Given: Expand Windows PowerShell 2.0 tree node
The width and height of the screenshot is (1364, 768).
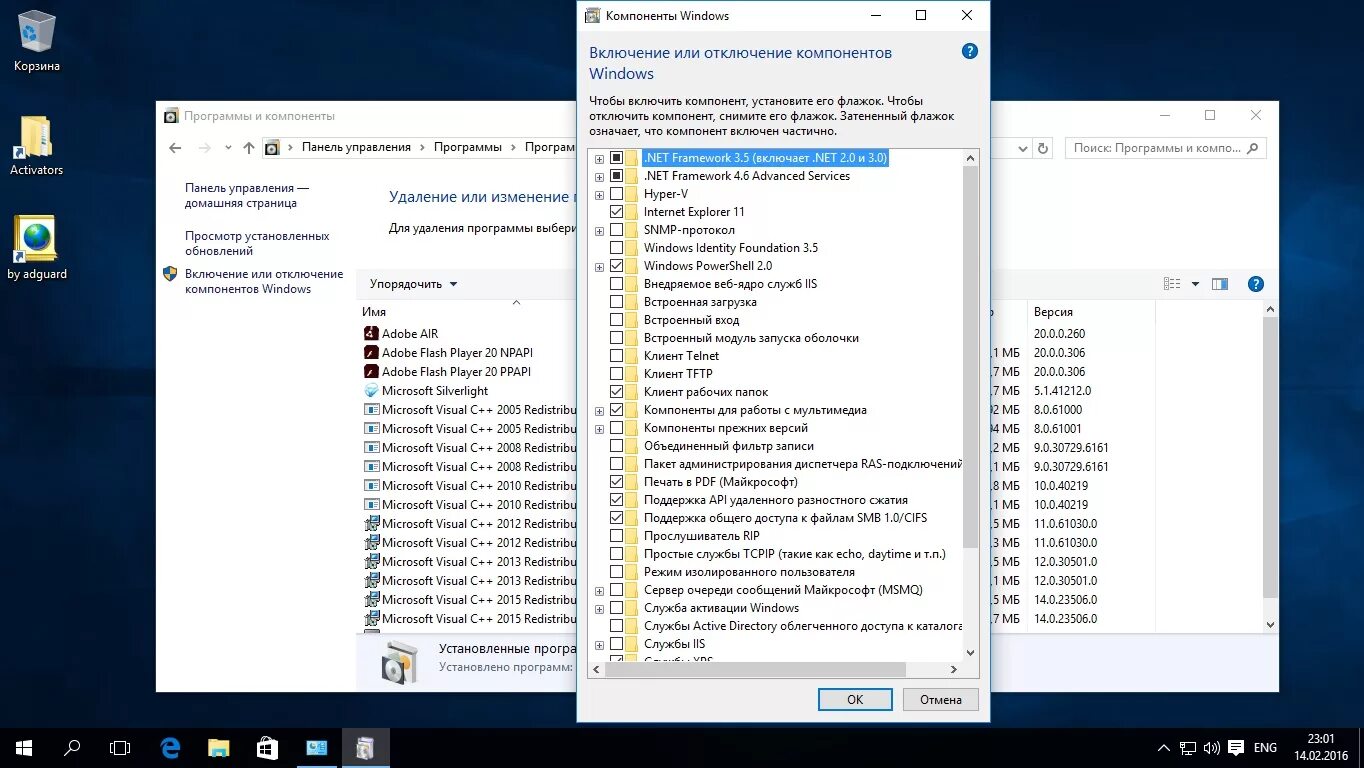Looking at the screenshot, I should click(600, 266).
